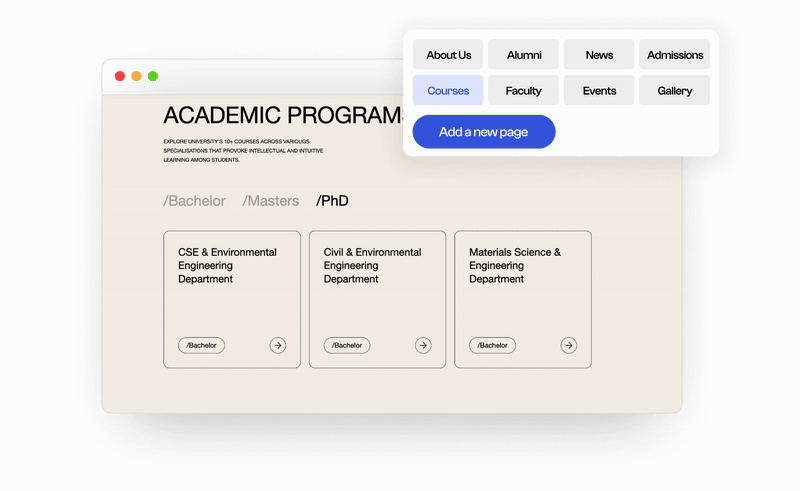Click the green maximize window dot

153,76
